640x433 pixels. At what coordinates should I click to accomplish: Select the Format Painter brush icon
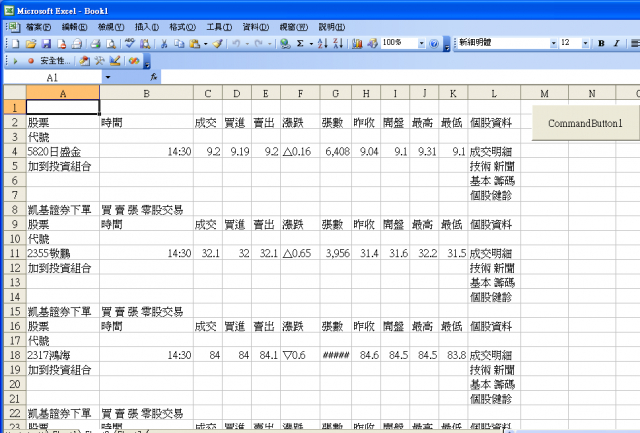pos(218,43)
